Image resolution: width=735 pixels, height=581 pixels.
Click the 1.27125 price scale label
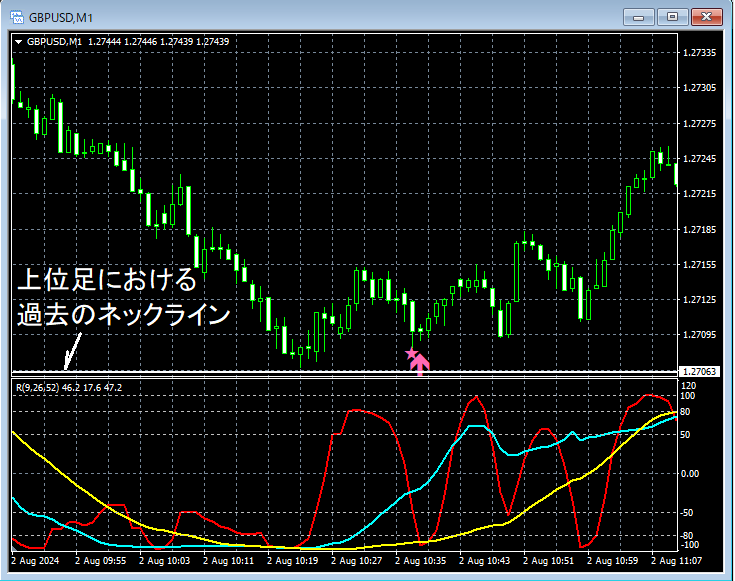click(x=700, y=300)
